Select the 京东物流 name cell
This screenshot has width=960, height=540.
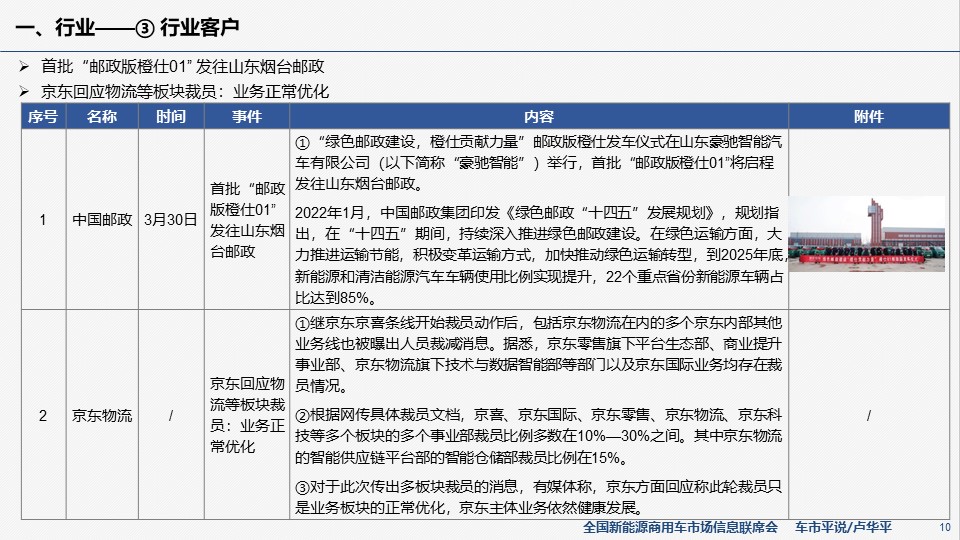pyautogui.click(x=102, y=415)
